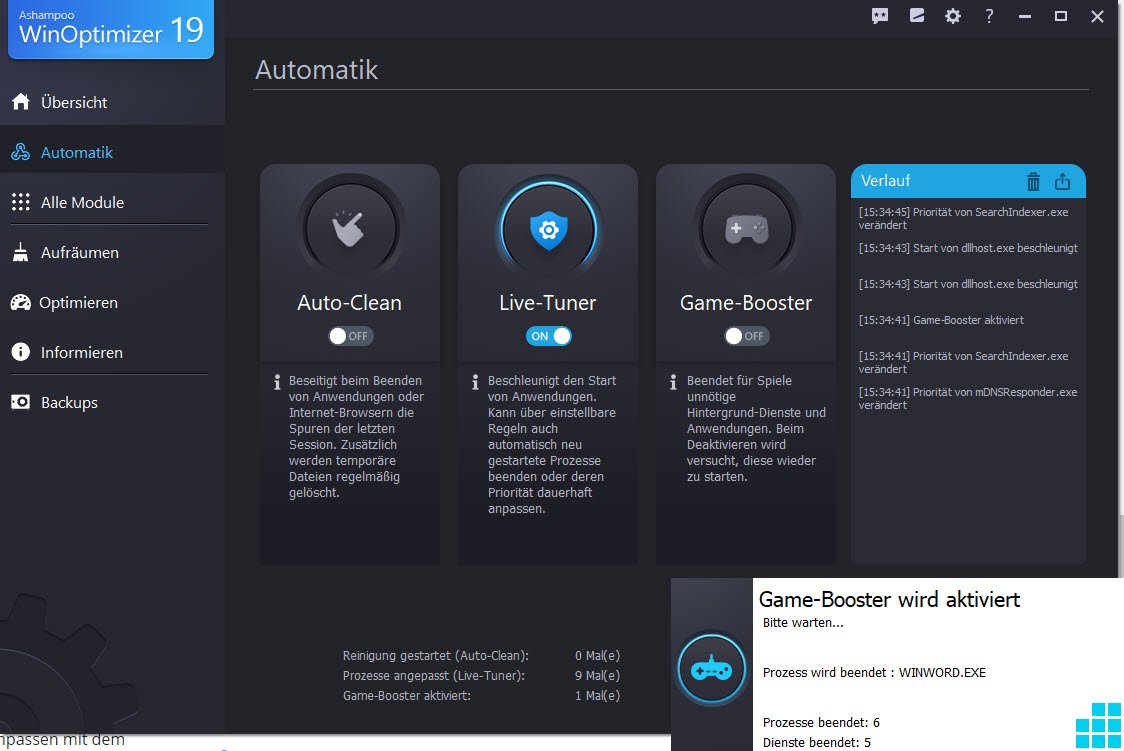
Task: Click the Game-Booster gamepad icon
Action: (x=746, y=229)
